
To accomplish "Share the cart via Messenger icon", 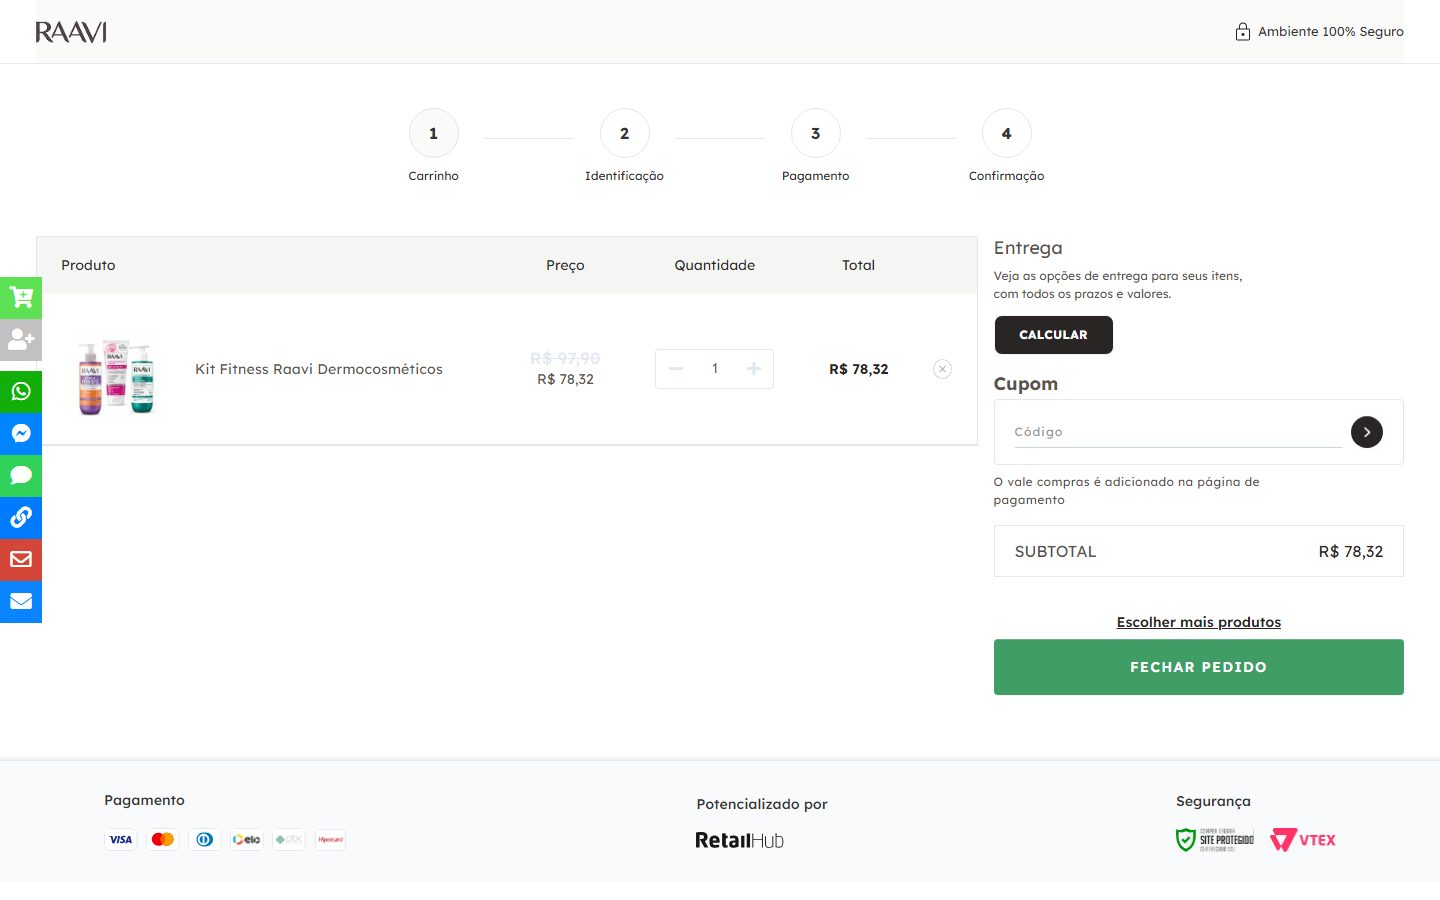I will coord(21,433).
